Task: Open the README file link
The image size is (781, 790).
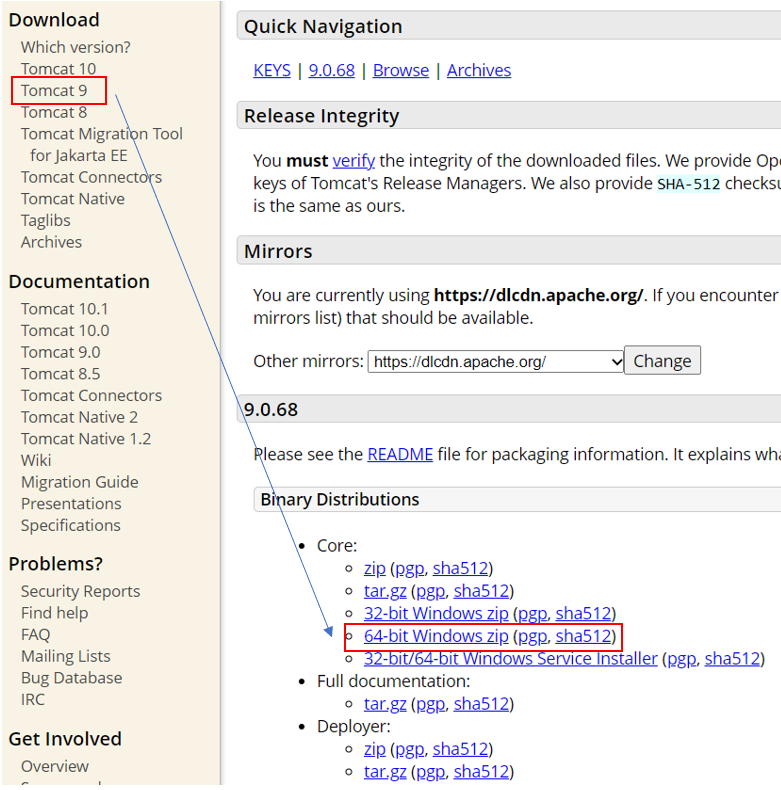Action: (x=400, y=454)
